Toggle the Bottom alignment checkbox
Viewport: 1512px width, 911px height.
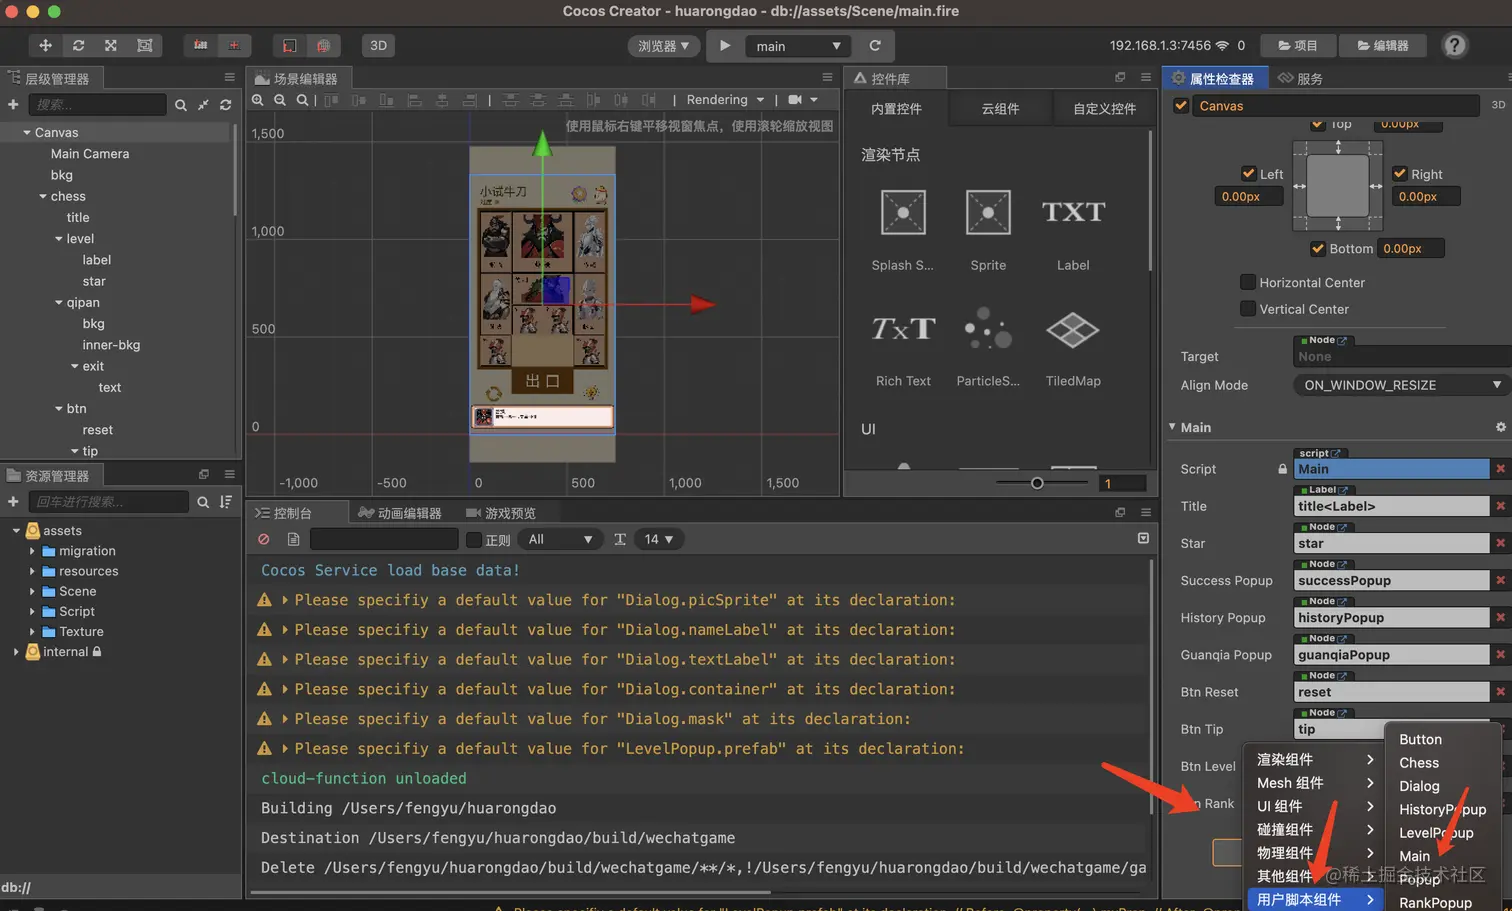pyautogui.click(x=1318, y=248)
